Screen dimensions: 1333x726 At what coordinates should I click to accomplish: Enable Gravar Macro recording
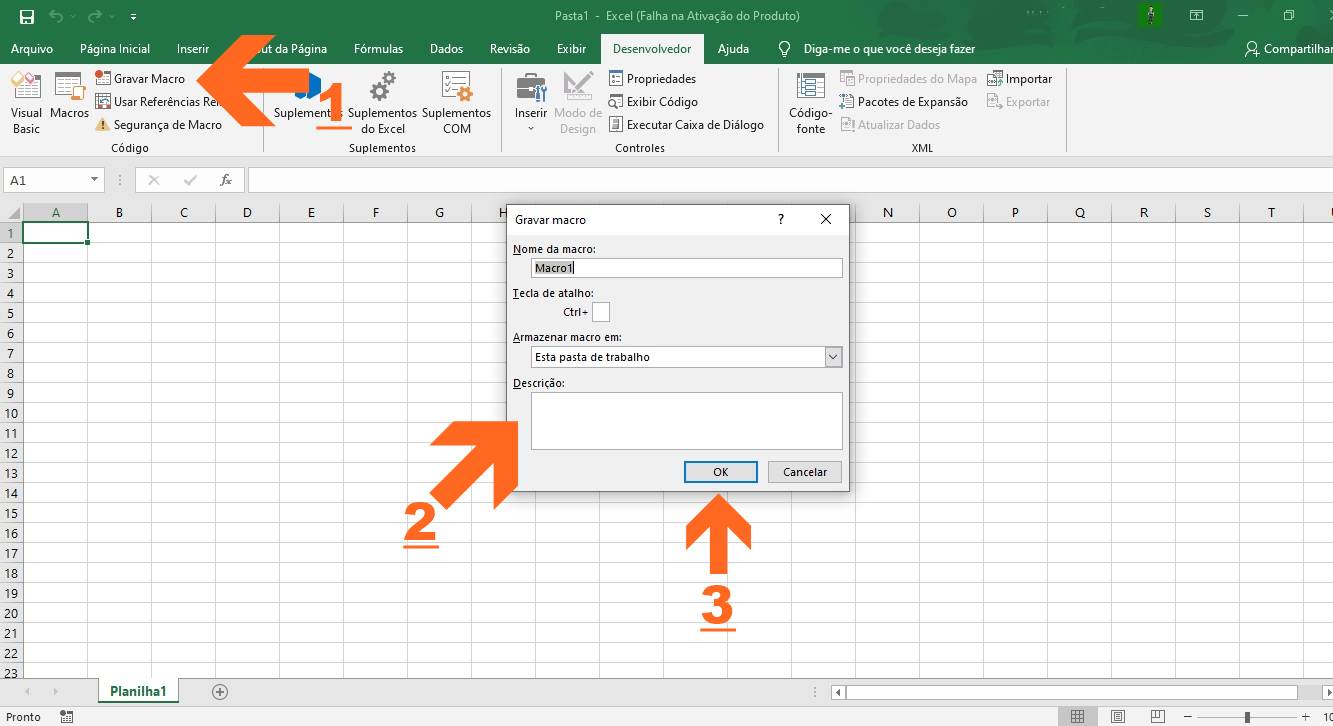(141, 77)
